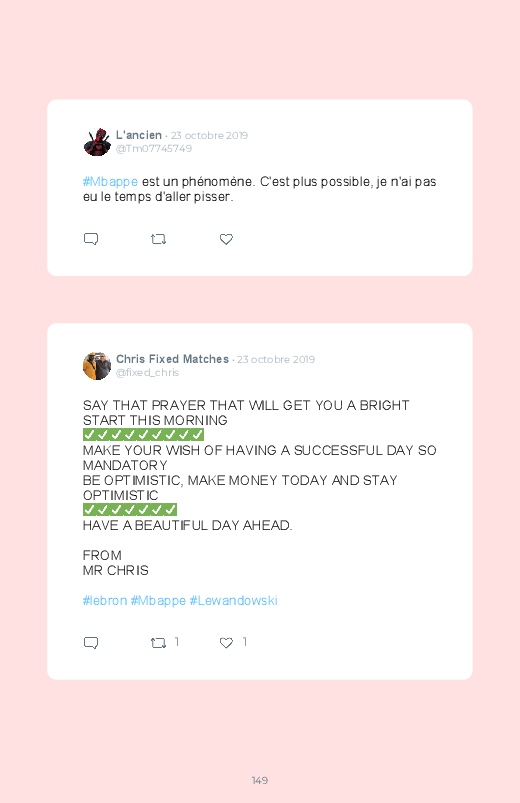This screenshot has height=803, width=520.
Task: Click retweet count on Chris's tweet
Action: coord(177,642)
